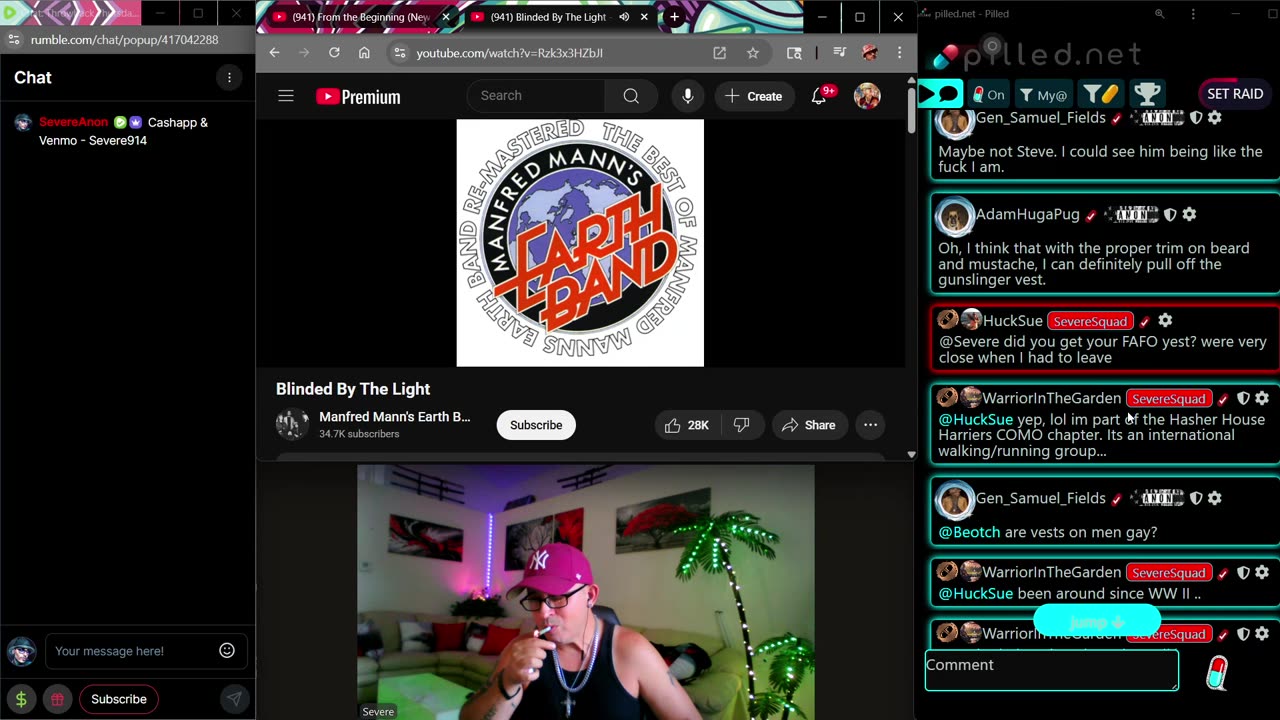
Task: Click the Blinded By The Light video title
Action: 353,389
